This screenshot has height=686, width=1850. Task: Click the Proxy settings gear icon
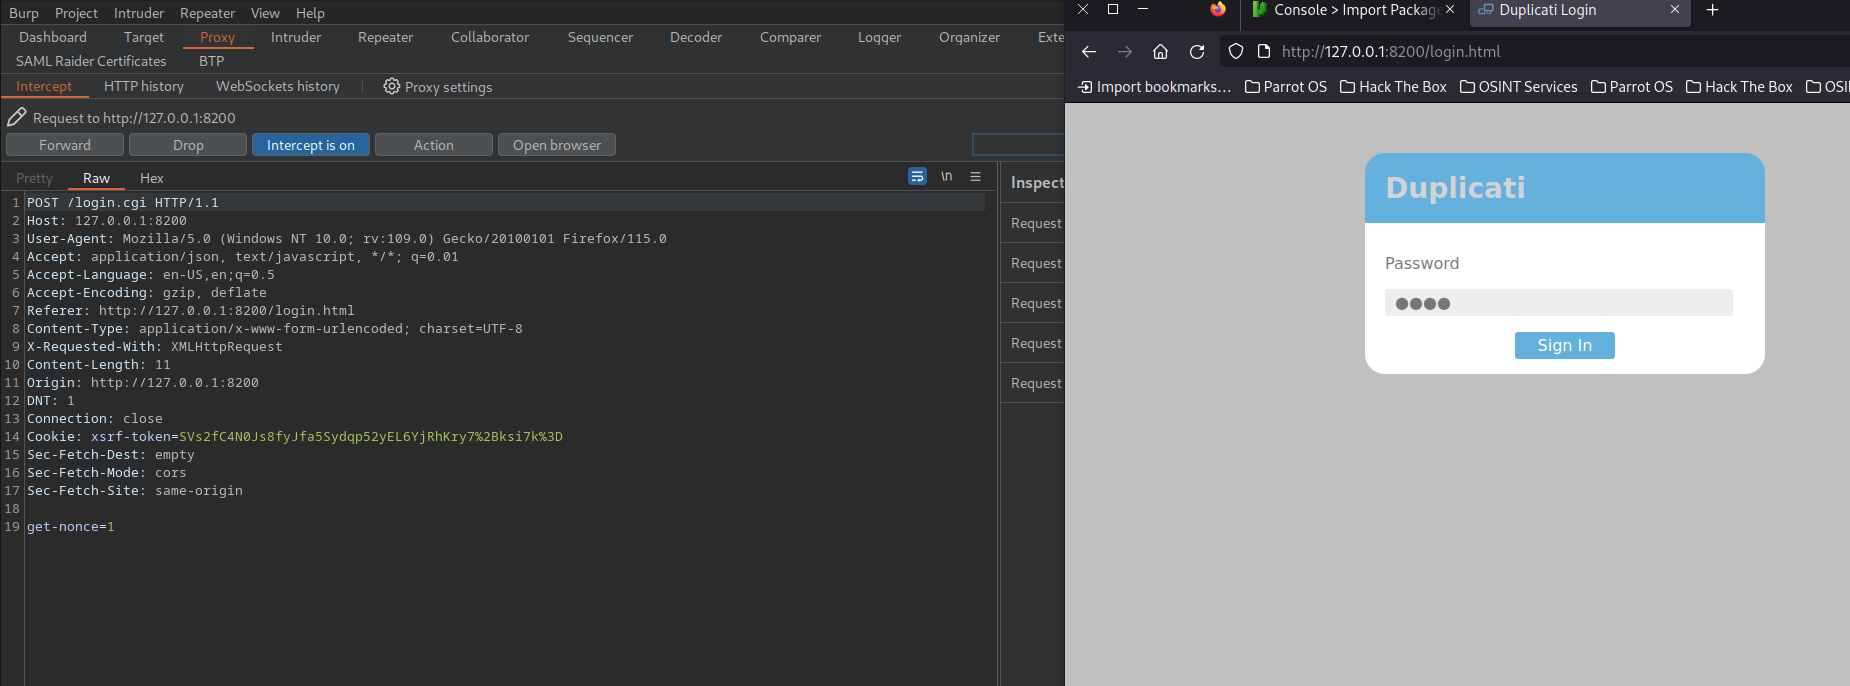(392, 87)
